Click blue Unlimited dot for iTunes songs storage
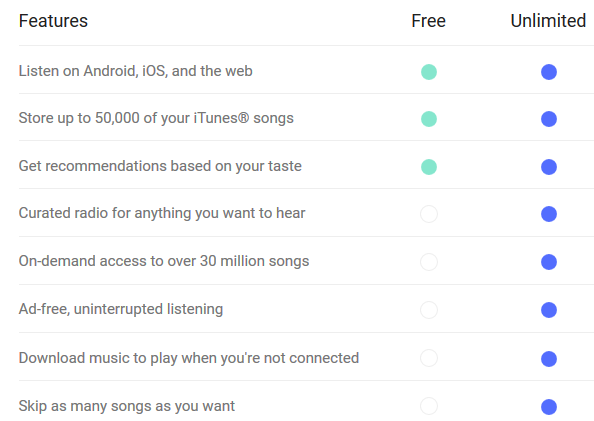 point(549,119)
